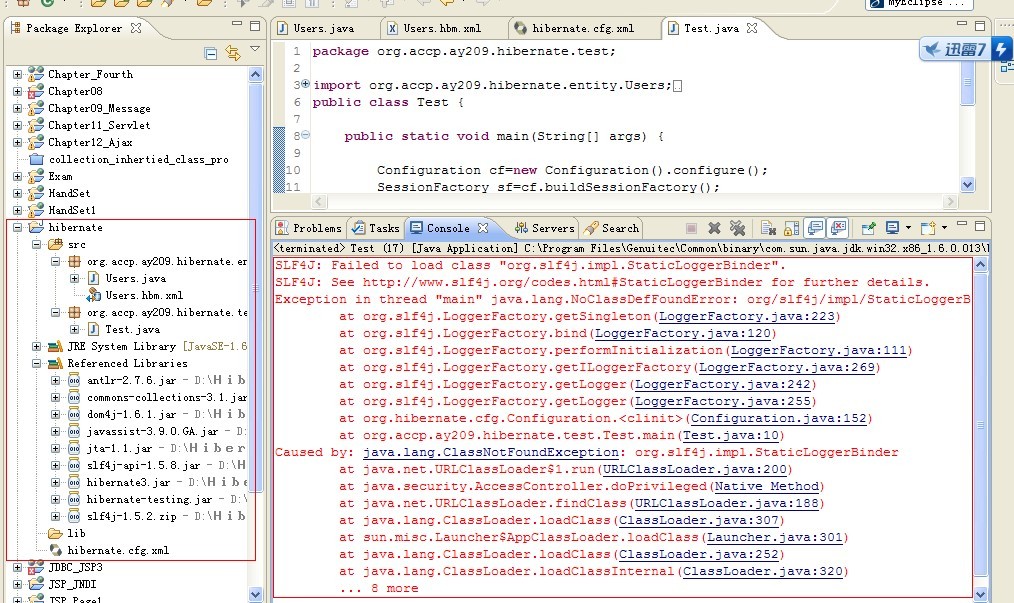
Task: Open Display Selected Console dropdown arrow
Action: tap(907, 229)
